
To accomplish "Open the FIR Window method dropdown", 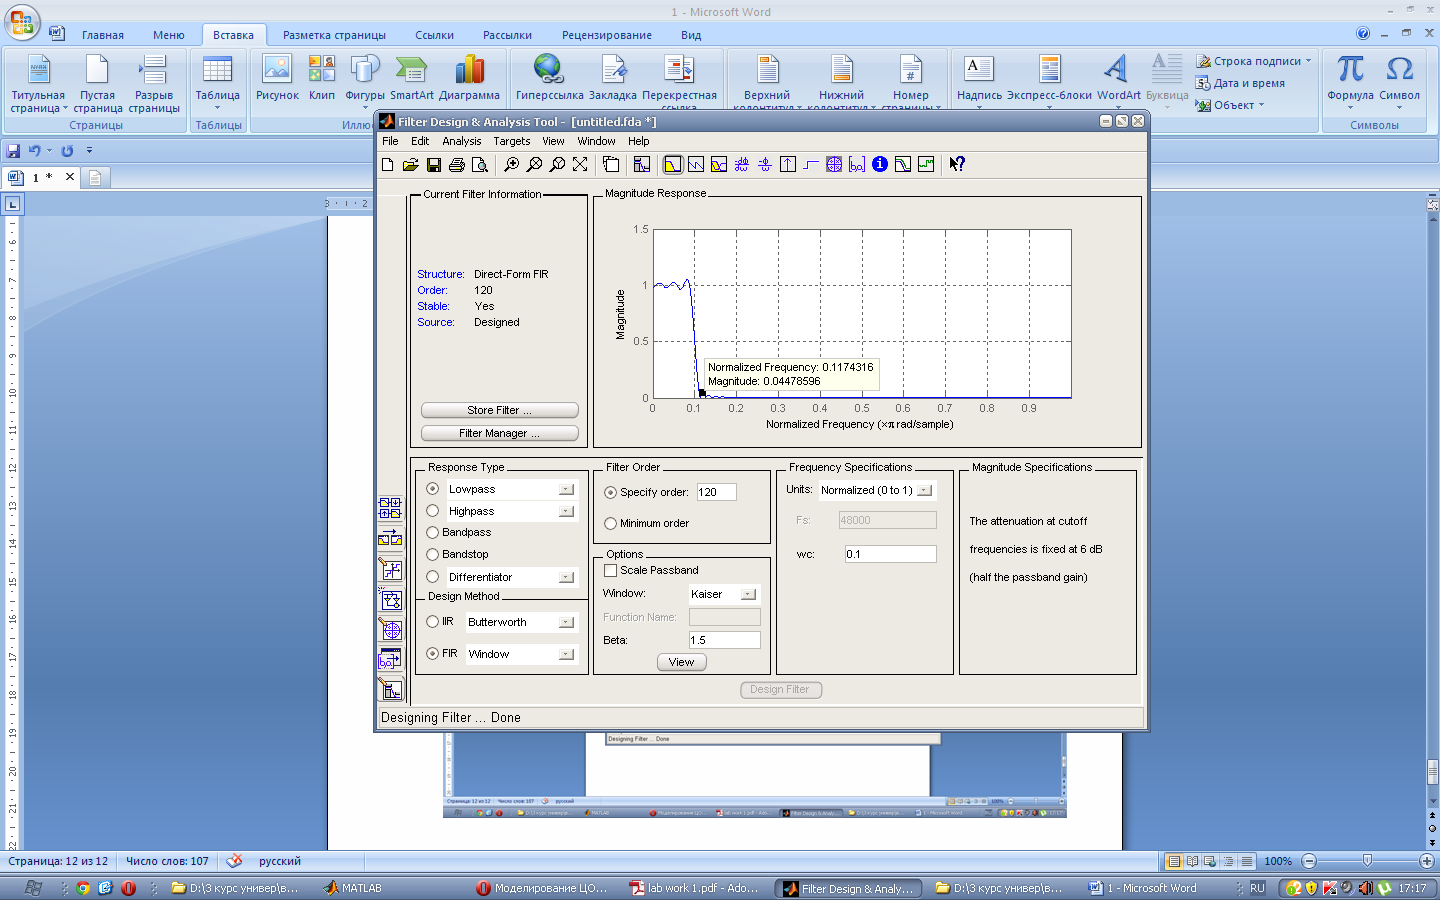I will pyautogui.click(x=566, y=655).
